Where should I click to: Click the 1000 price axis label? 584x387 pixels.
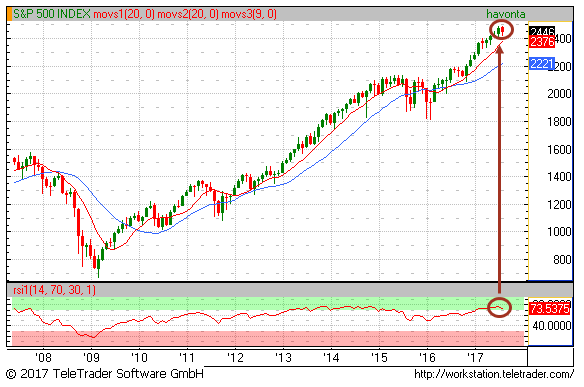559,232
